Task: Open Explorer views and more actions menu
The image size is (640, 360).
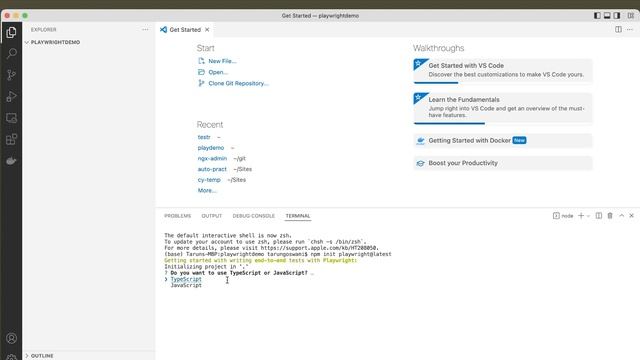Action: tap(145, 30)
